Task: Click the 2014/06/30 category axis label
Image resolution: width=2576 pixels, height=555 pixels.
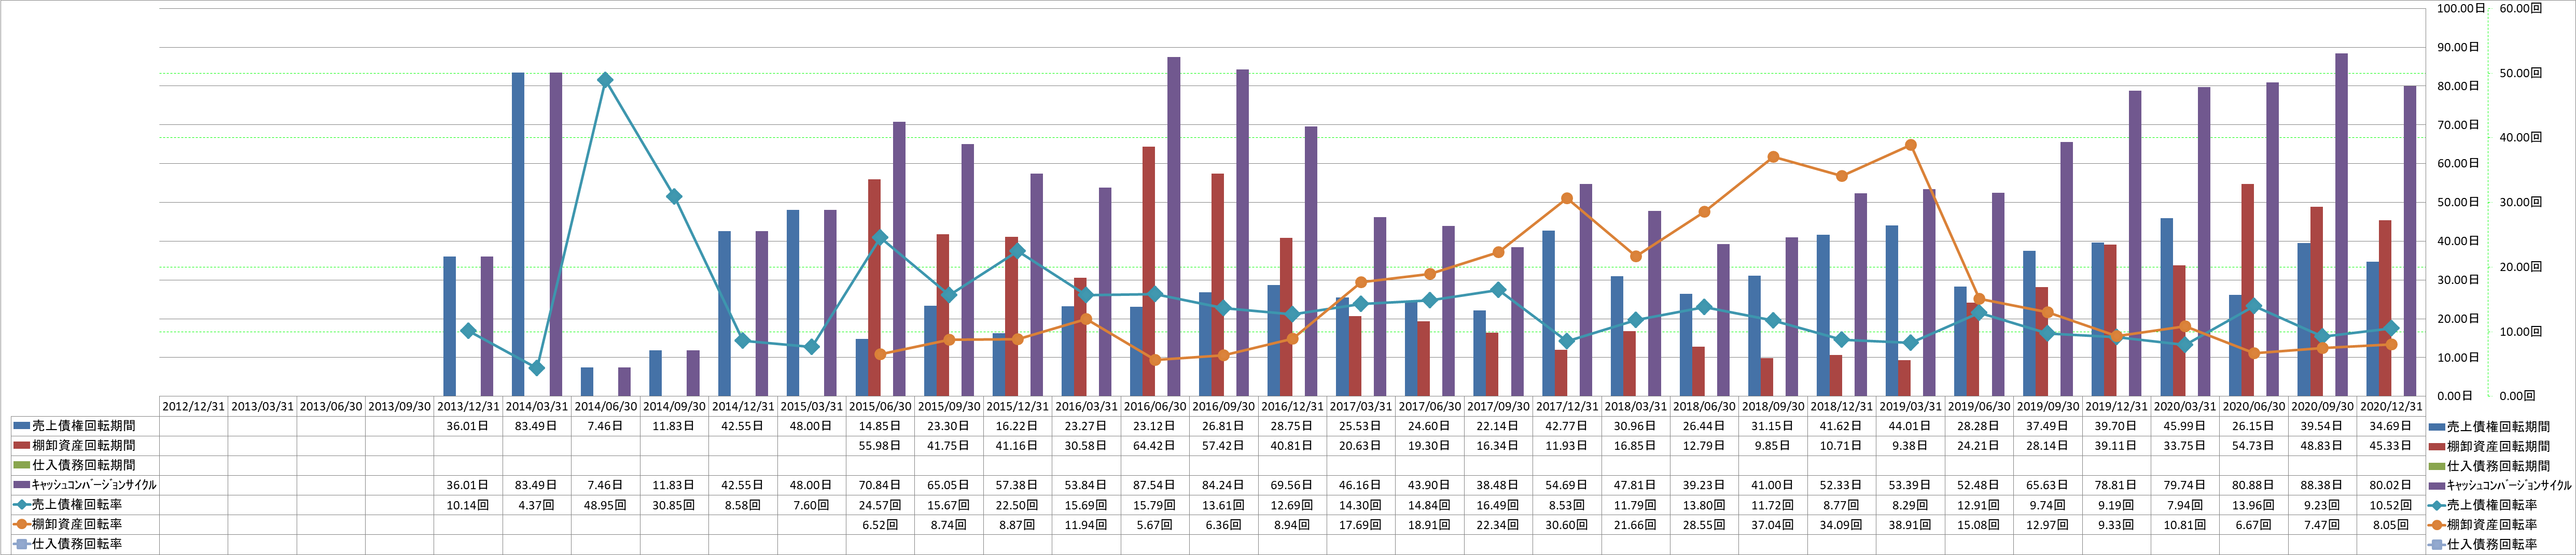Action: click(x=605, y=407)
